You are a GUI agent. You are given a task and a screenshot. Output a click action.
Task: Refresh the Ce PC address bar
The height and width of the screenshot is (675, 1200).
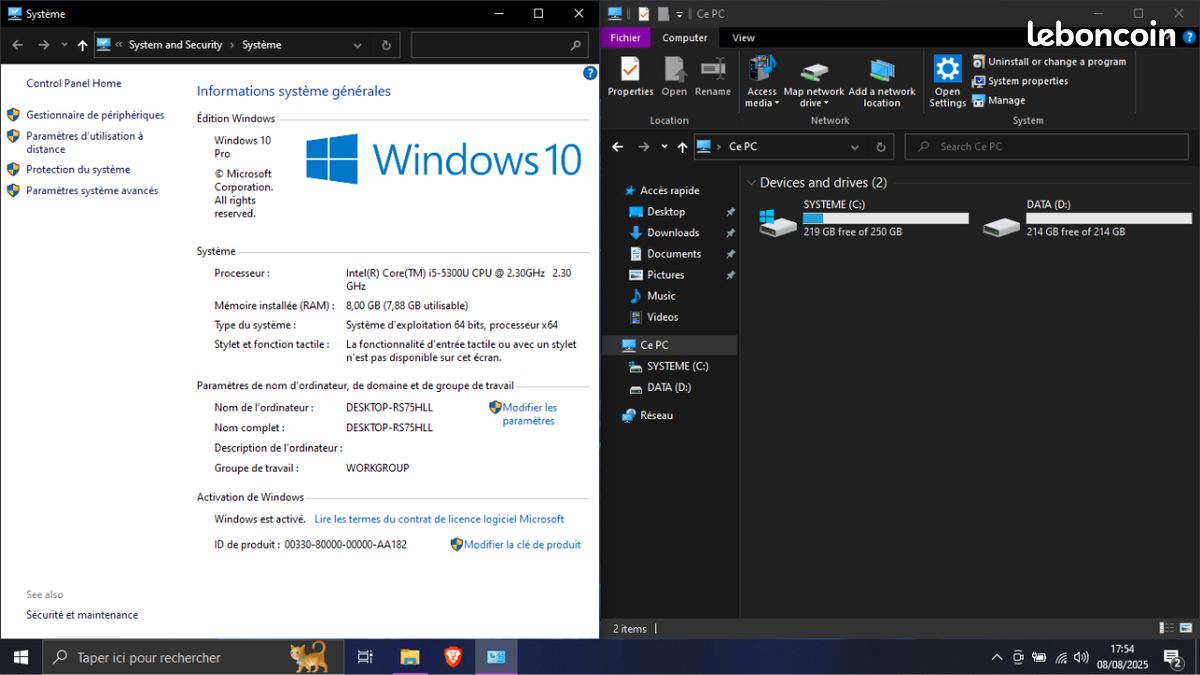881,147
